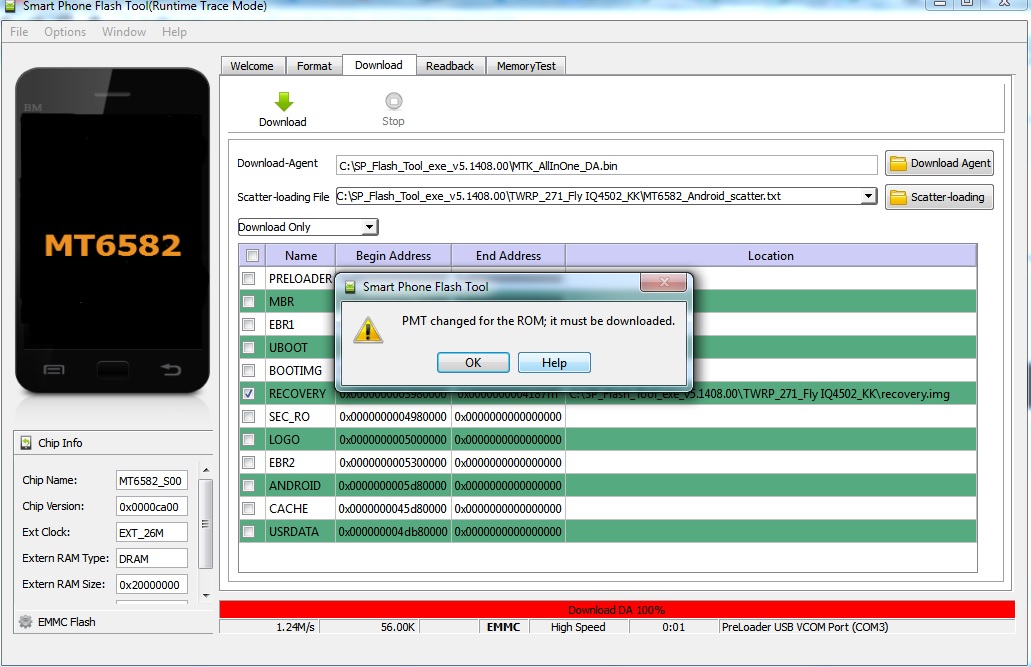Viewport: 1031px width, 667px height.
Task: Check the PRELOADER row checkbox
Action: [x=249, y=278]
